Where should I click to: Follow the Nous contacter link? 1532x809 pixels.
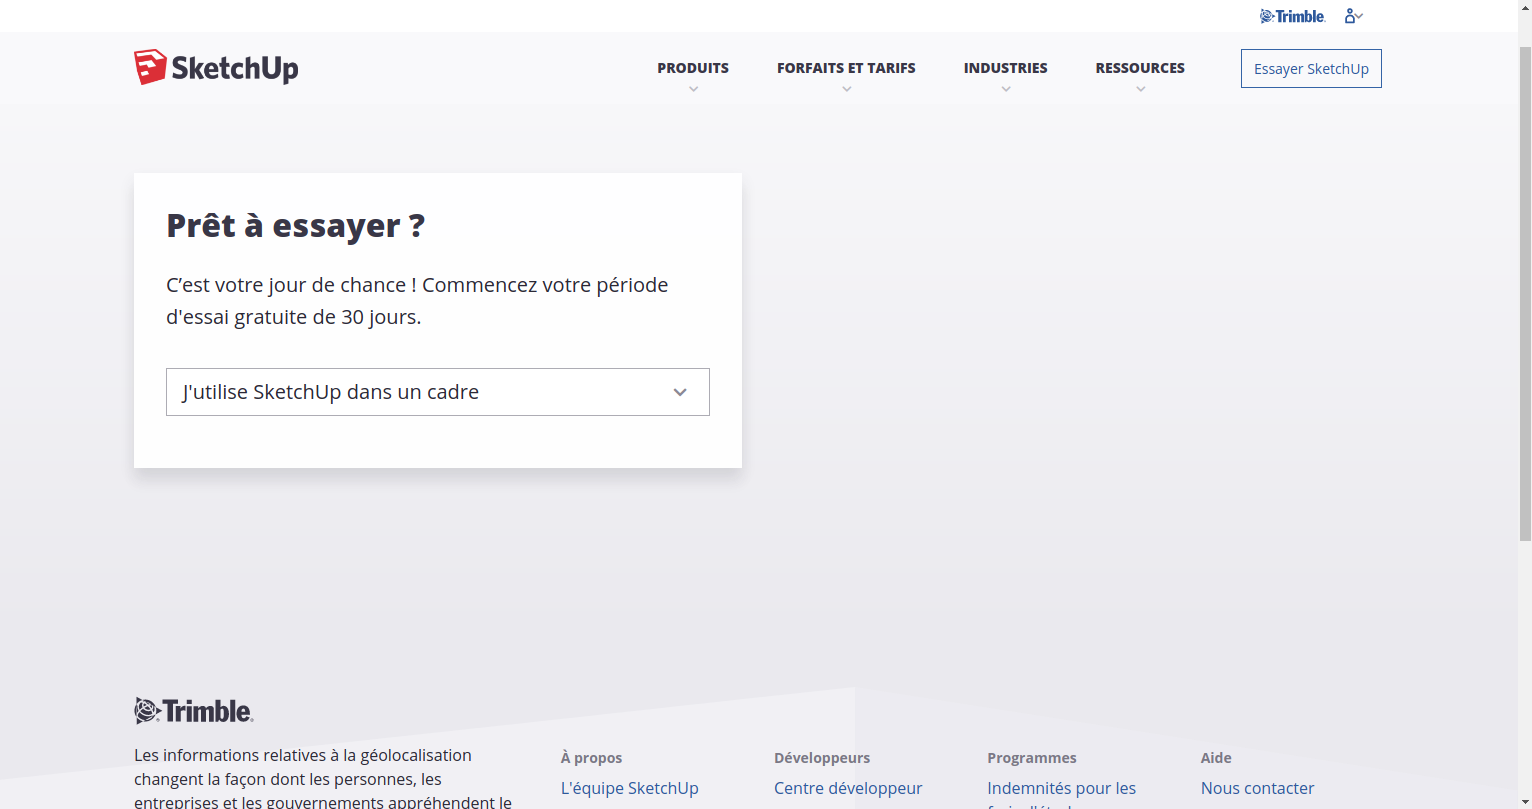coord(1257,788)
